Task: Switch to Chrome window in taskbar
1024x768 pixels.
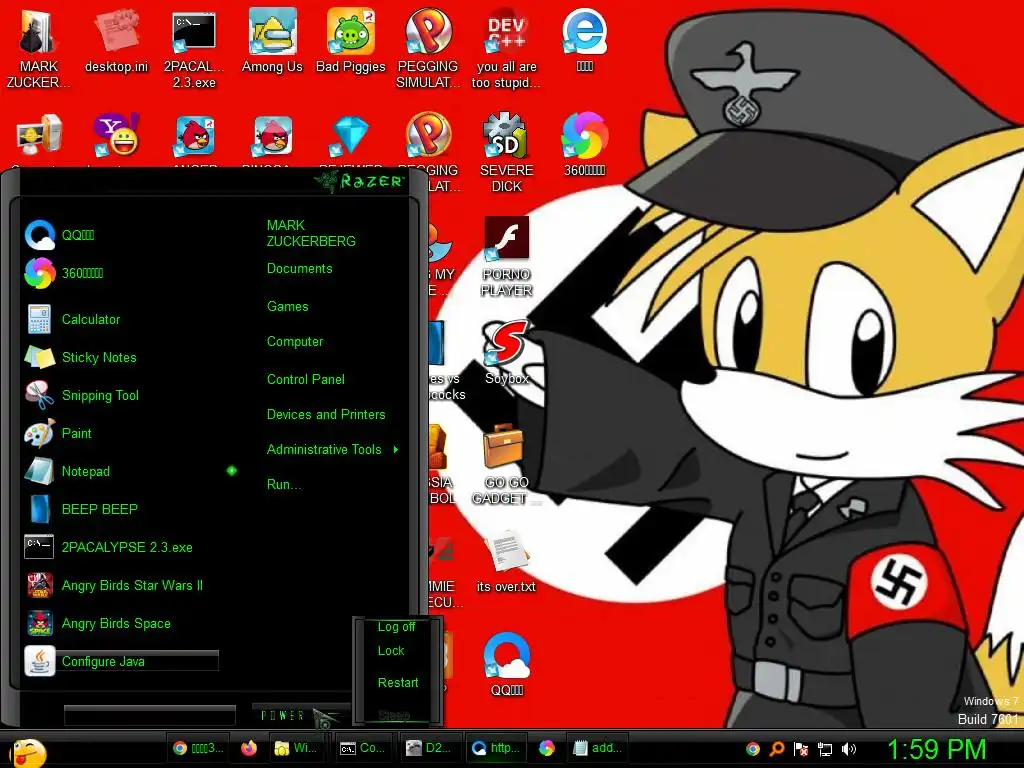Action: click(x=198, y=748)
